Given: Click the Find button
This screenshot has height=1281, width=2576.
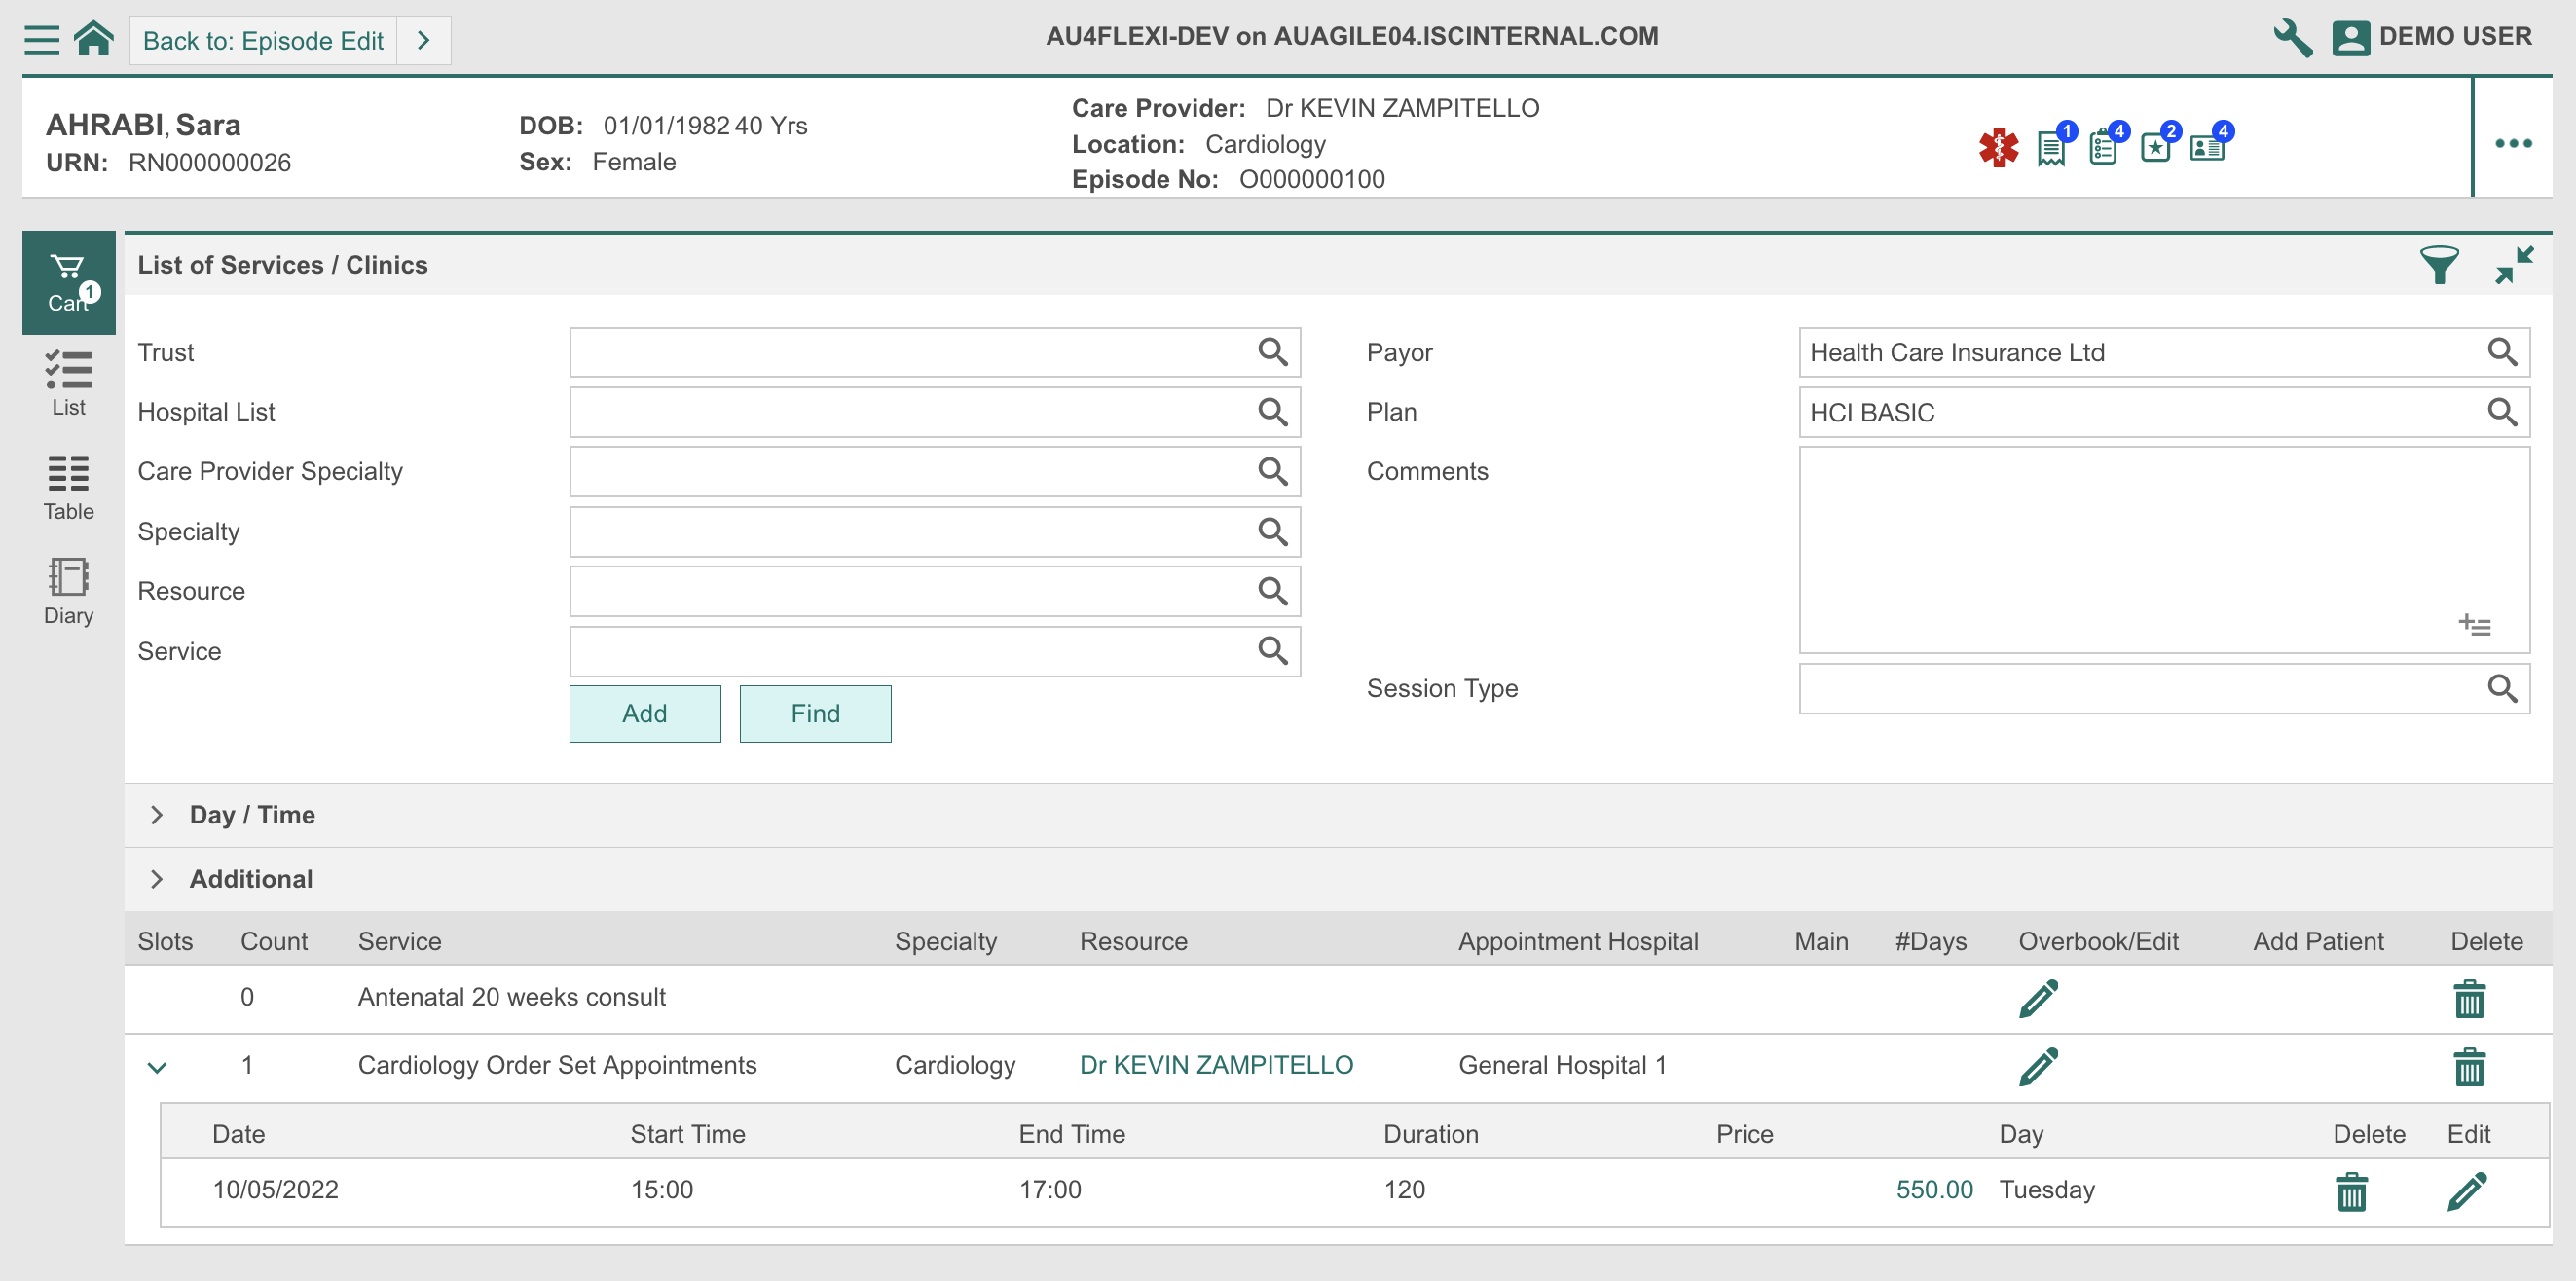Looking at the screenshot, I should point(815,713).
